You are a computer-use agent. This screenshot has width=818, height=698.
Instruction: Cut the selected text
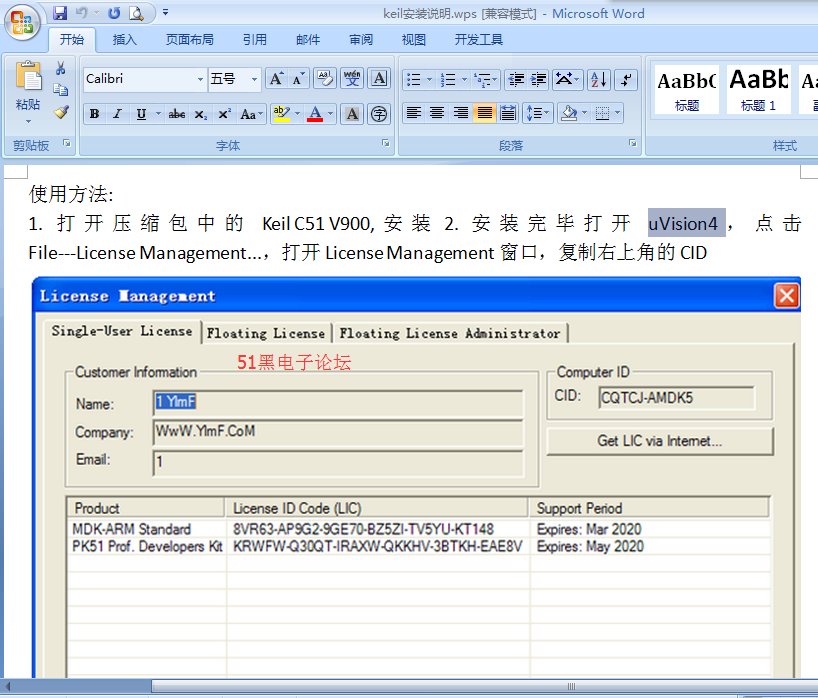[x=61, y=68]
